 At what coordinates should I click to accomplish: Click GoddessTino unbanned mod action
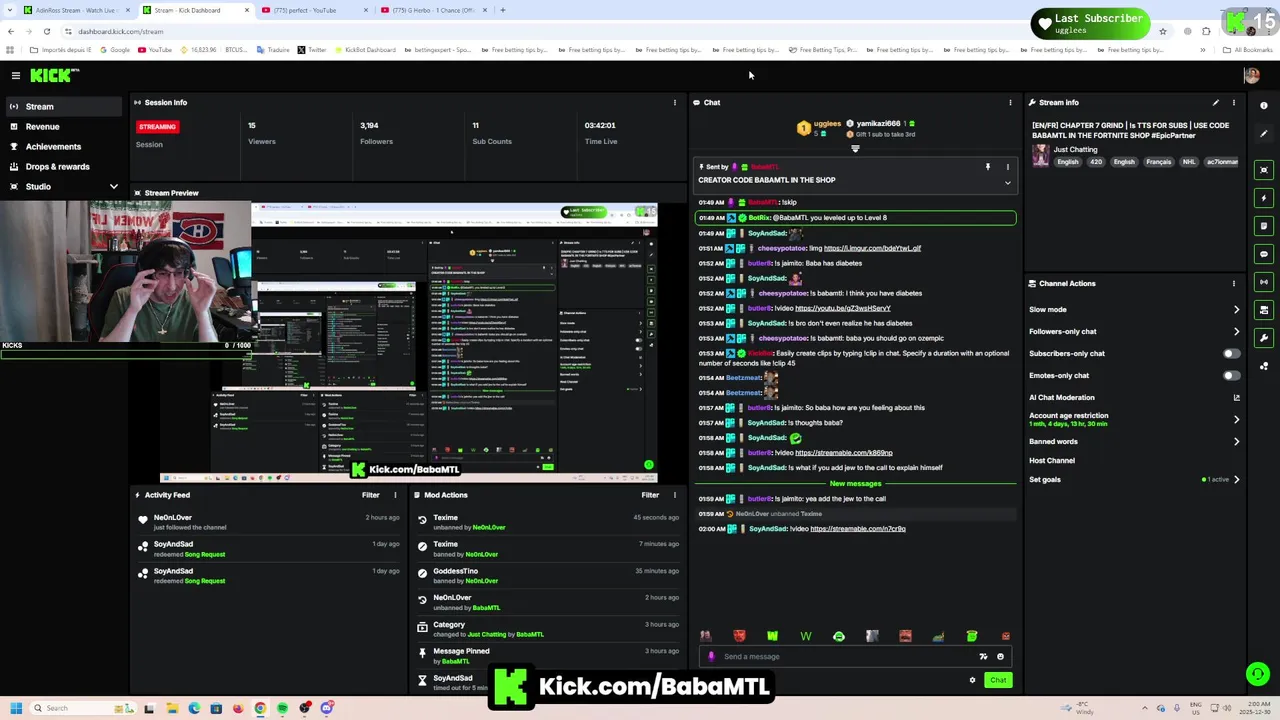pyautogui.click(x=548, y=575)
